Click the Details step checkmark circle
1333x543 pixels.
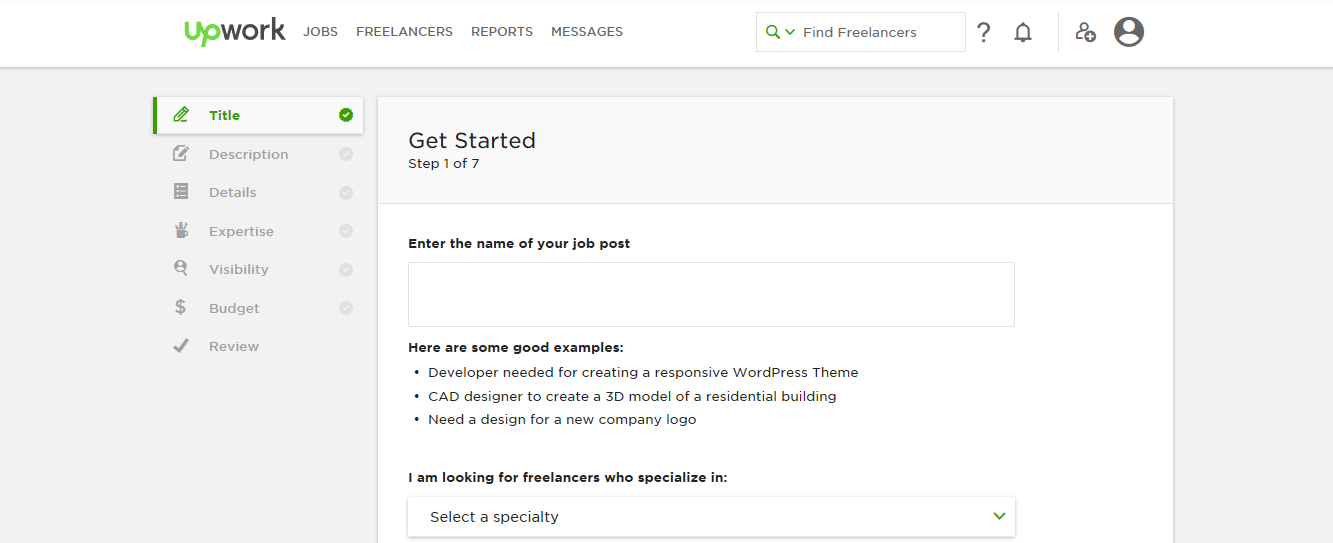[346, 193]
